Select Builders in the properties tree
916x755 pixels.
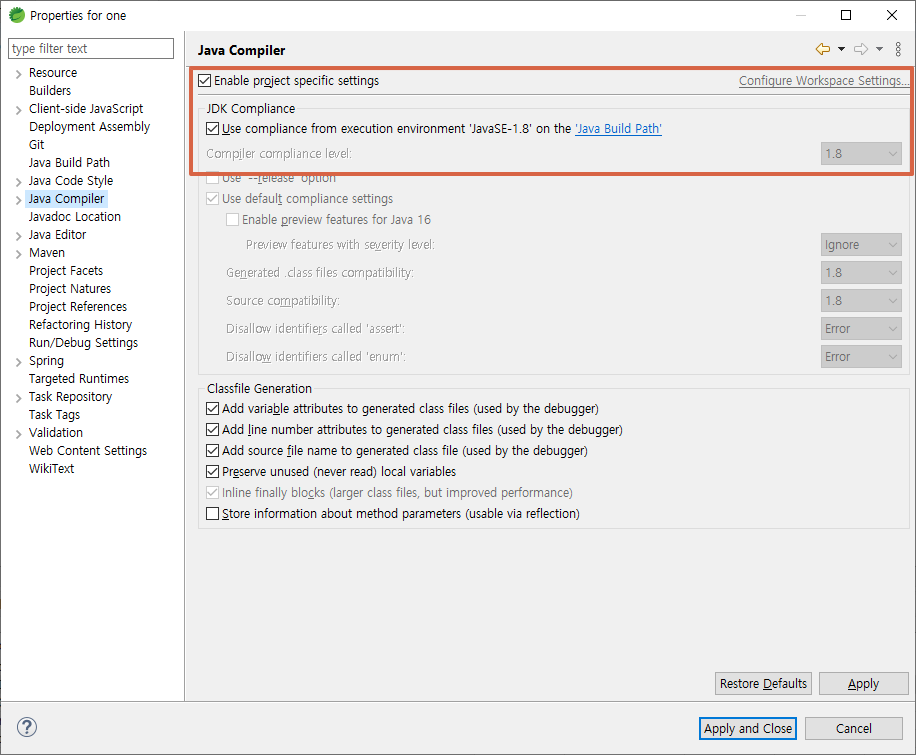point(50,91)
